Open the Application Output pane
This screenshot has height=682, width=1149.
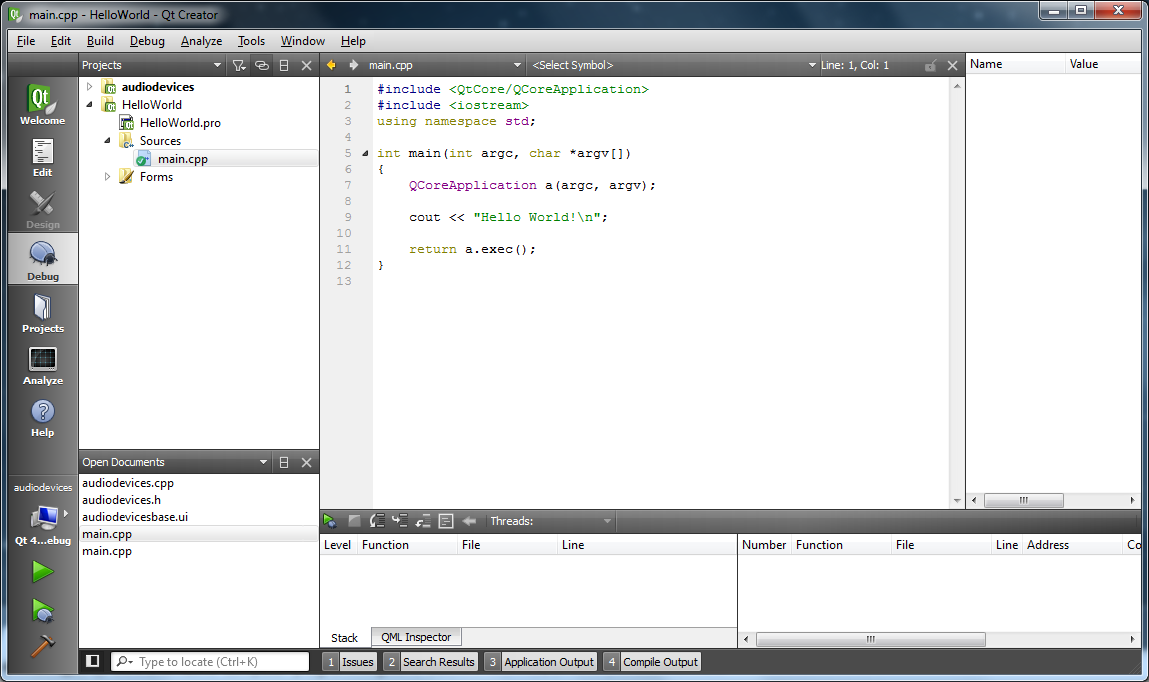click(x=540, y=661)
